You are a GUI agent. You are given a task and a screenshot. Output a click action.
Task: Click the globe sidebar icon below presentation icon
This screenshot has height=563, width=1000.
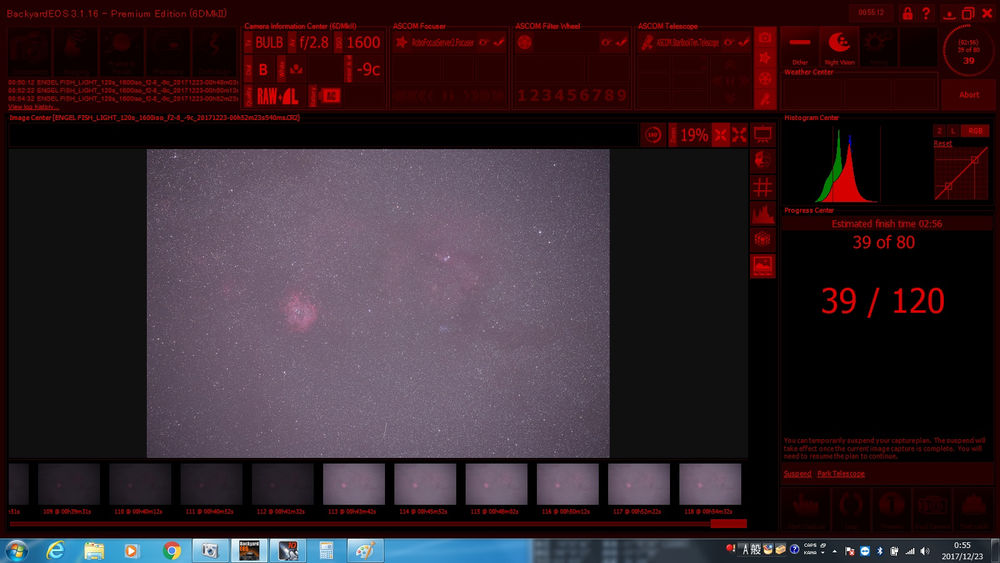[763, 161]
